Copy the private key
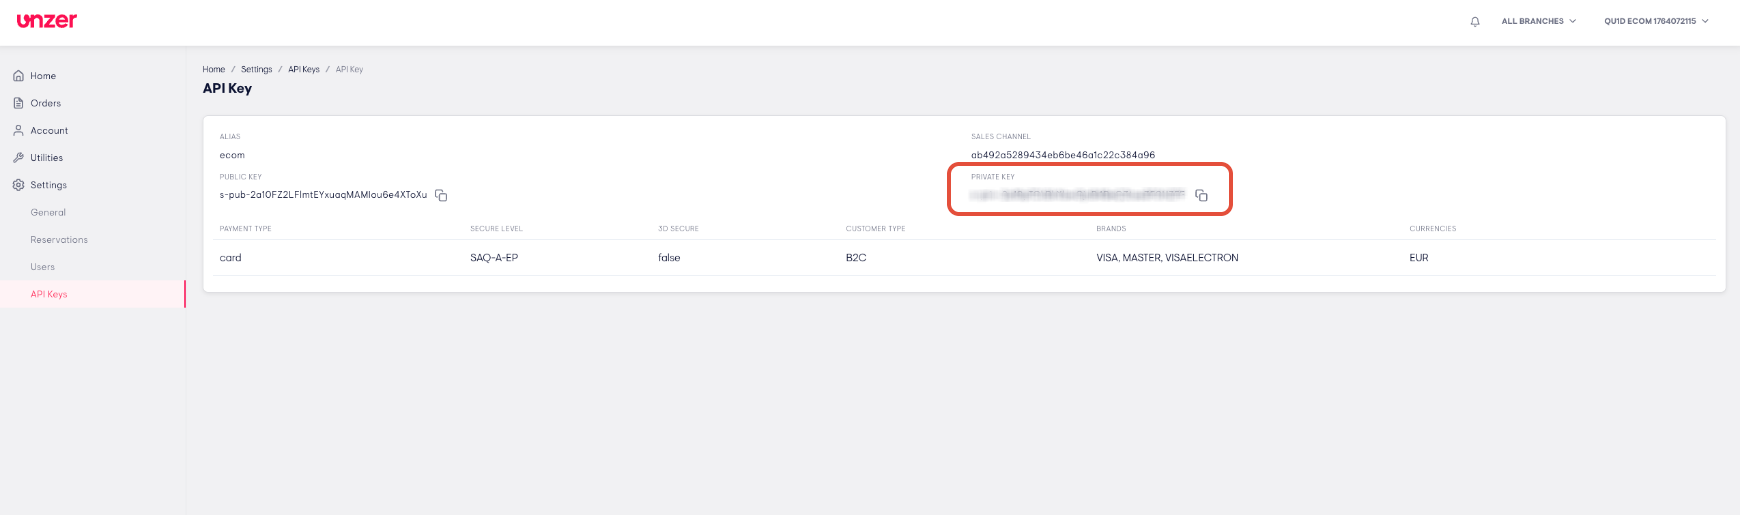 tap(1201, 195)
